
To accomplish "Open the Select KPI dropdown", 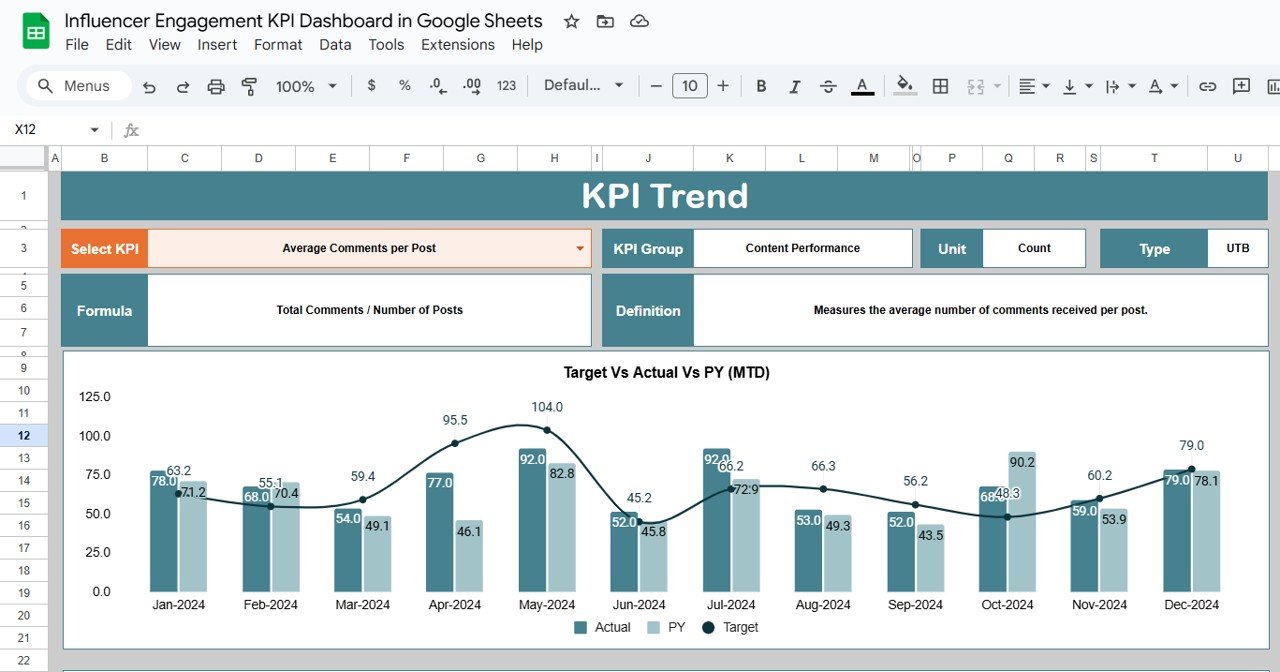I will [578, 248].
